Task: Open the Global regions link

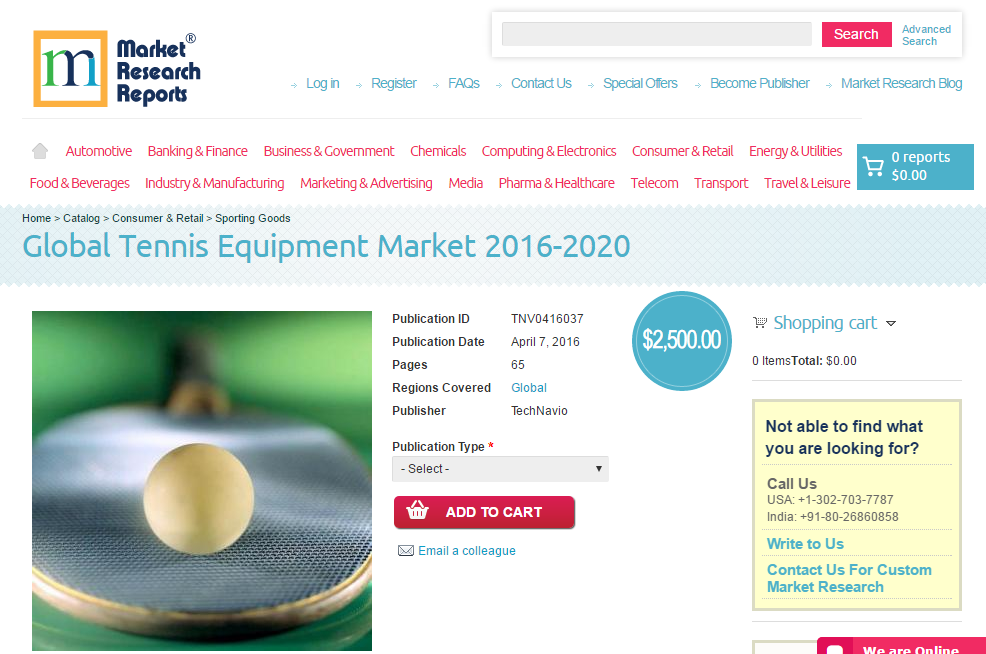Action: 529,388
